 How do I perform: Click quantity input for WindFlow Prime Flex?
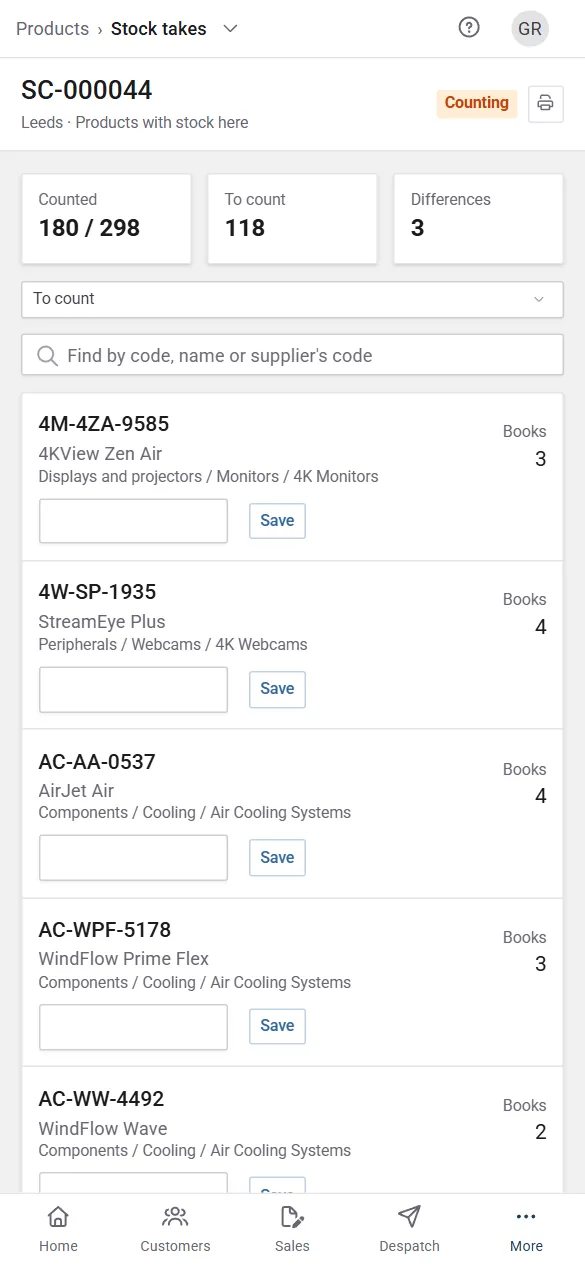[x=133, y=1026]
